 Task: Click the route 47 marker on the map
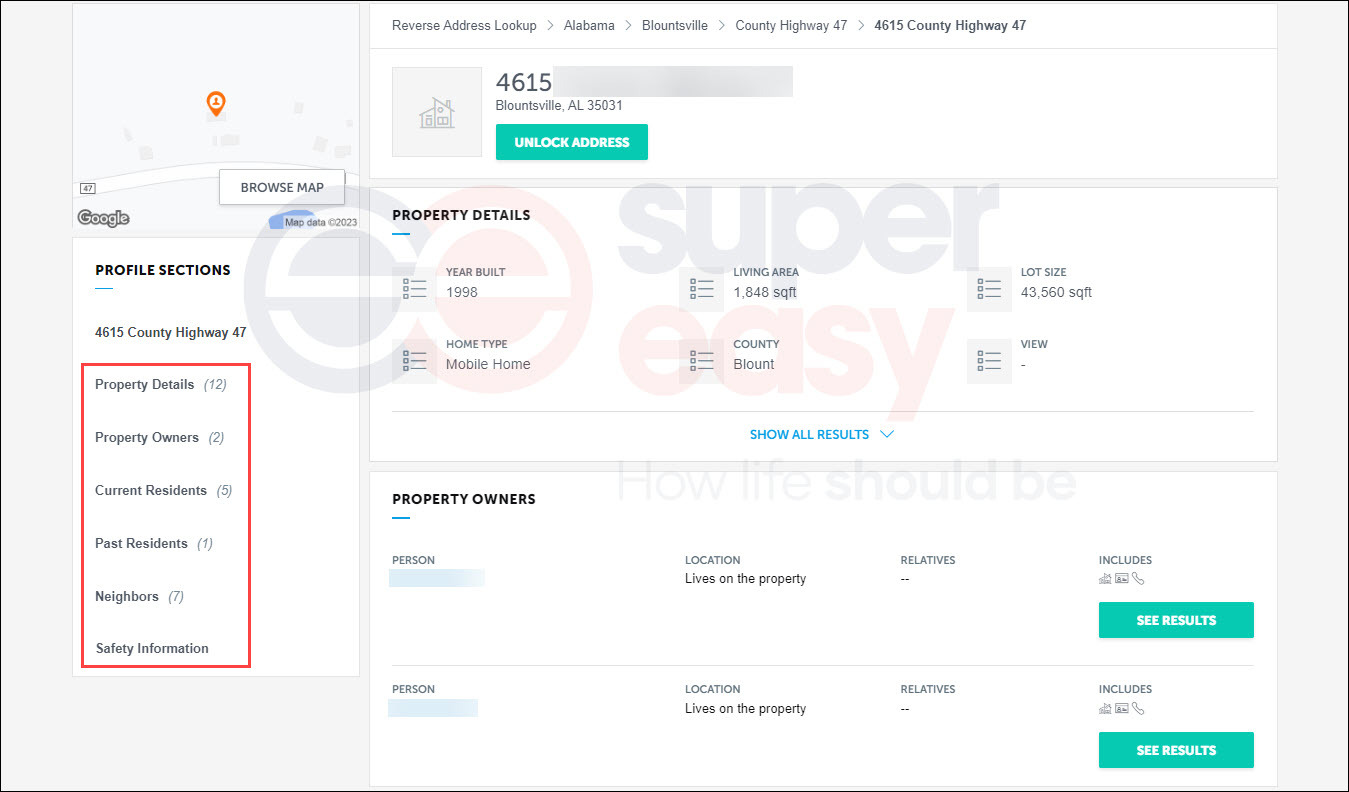(x=88, y=188)
